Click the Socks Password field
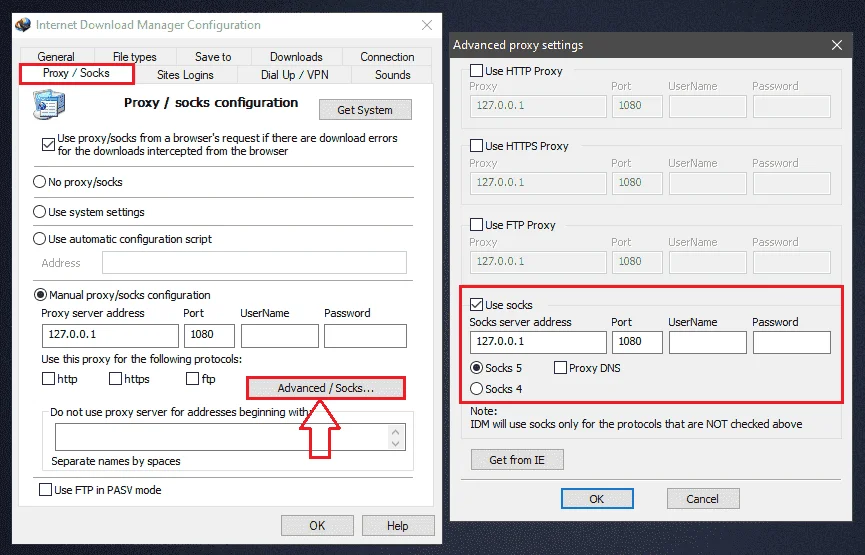Image resolution: width=865 pixels, height=555 pixels. pos(792,342)
